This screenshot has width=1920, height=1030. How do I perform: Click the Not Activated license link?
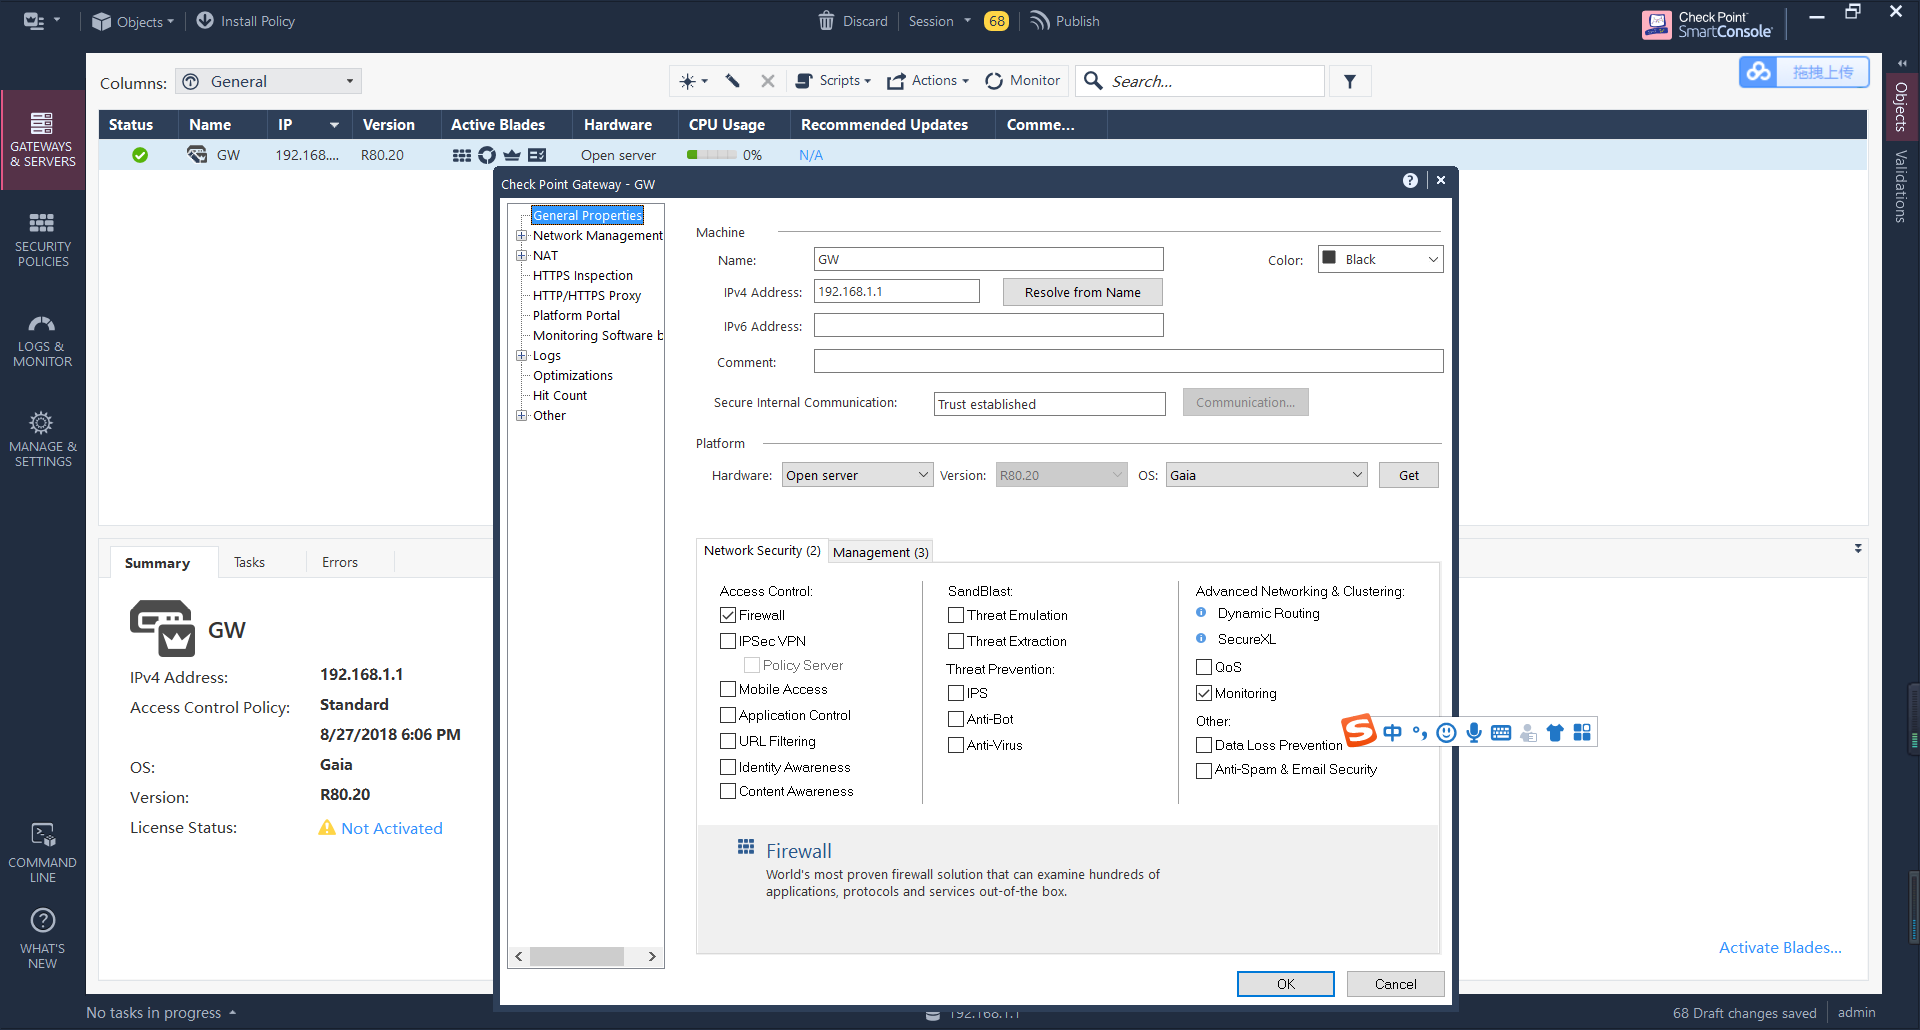391,828
